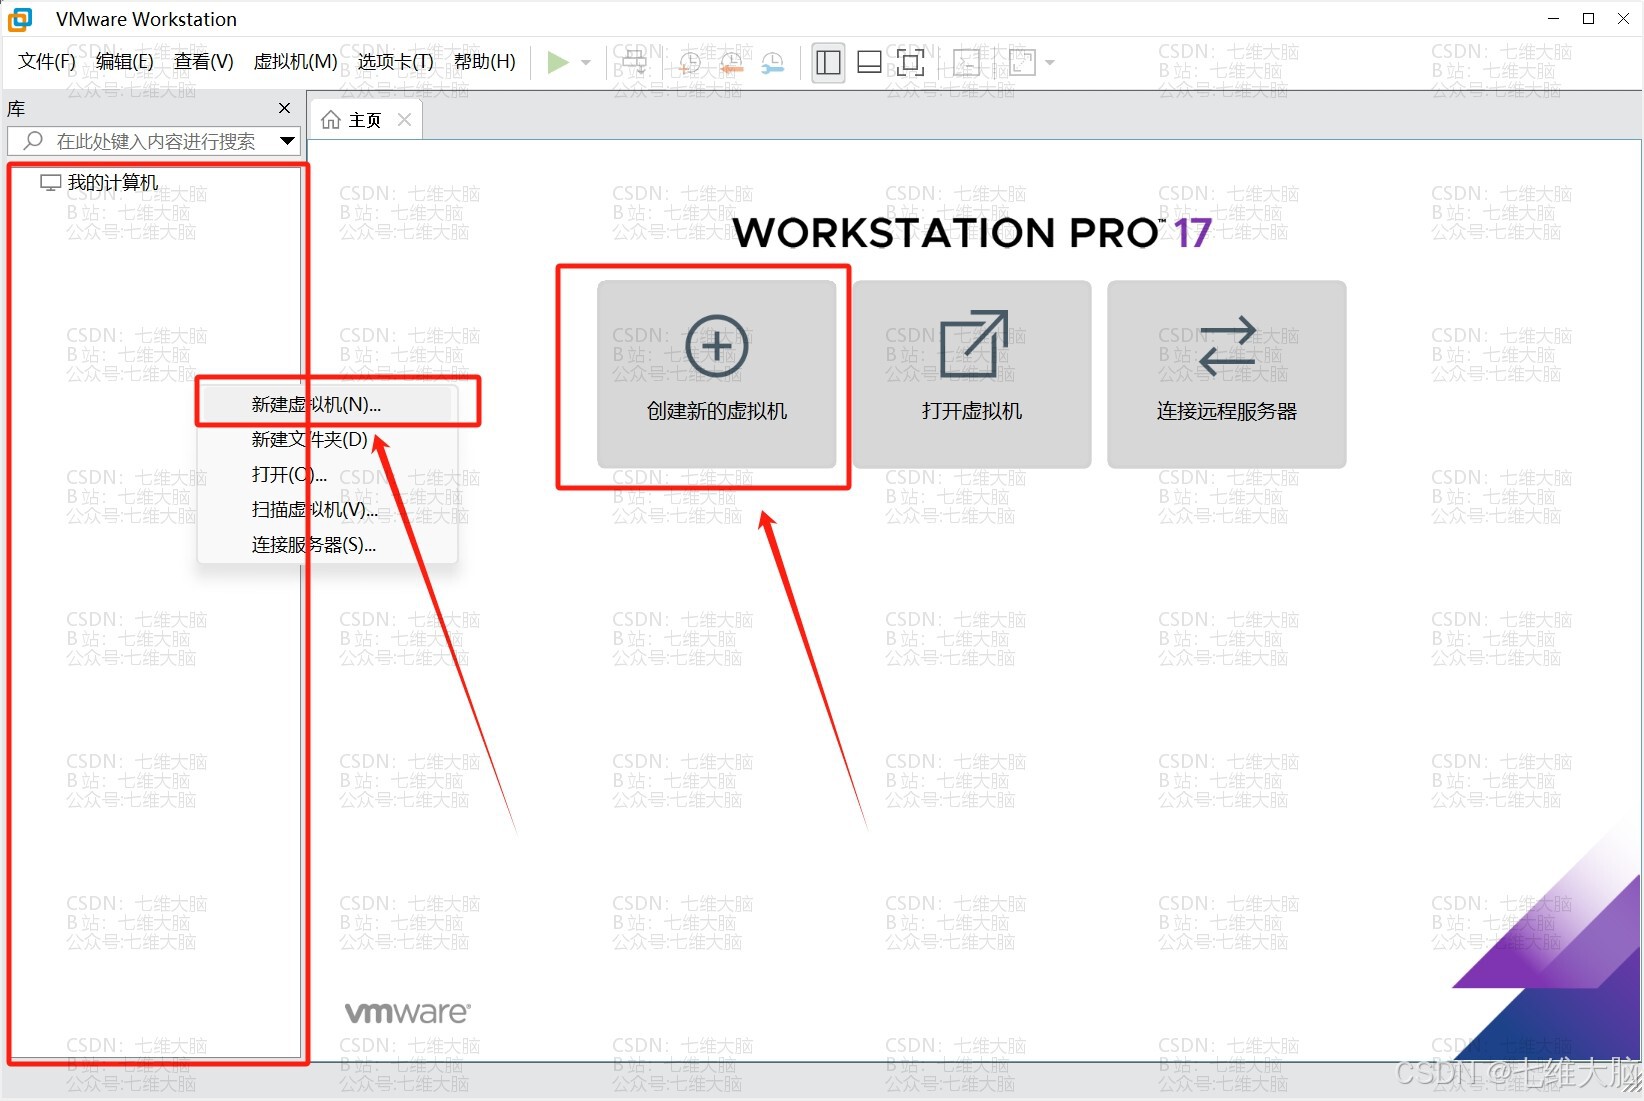This screenshot has height=1101, width=1644.
Task: Maximize the VMware Workstation window
Action: [1588, 19]
